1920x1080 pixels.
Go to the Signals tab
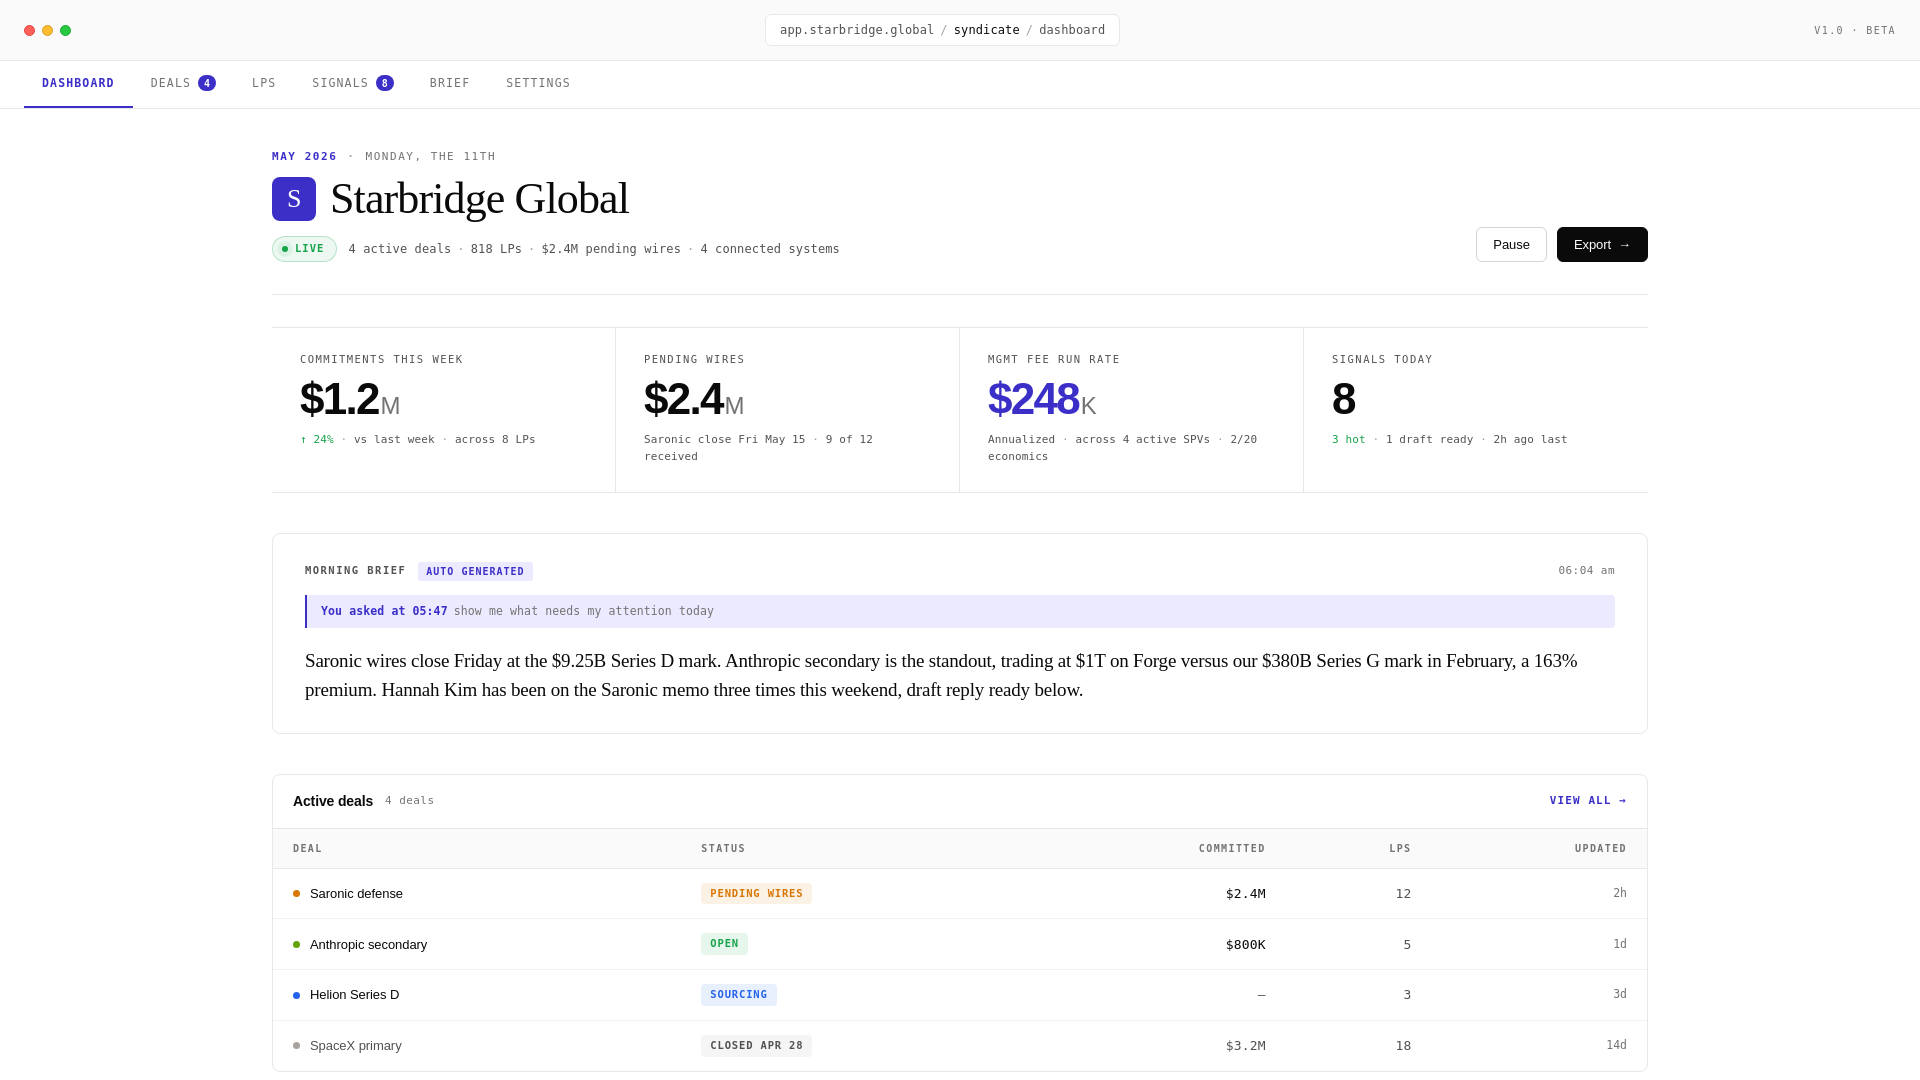coord(353,83)
